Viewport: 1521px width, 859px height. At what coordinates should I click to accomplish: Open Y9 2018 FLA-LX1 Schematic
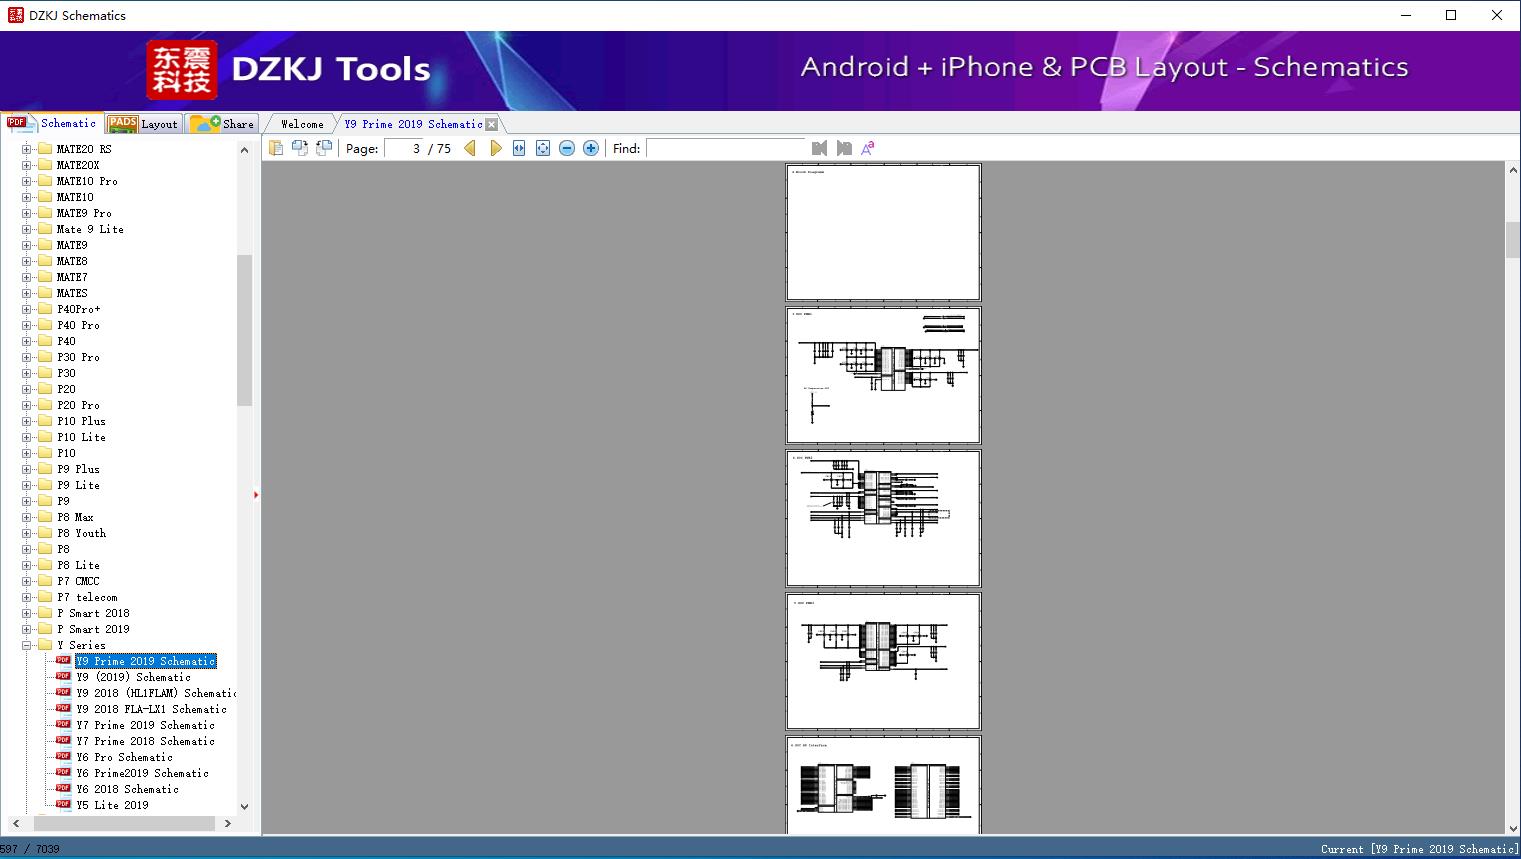pos(152,709)
